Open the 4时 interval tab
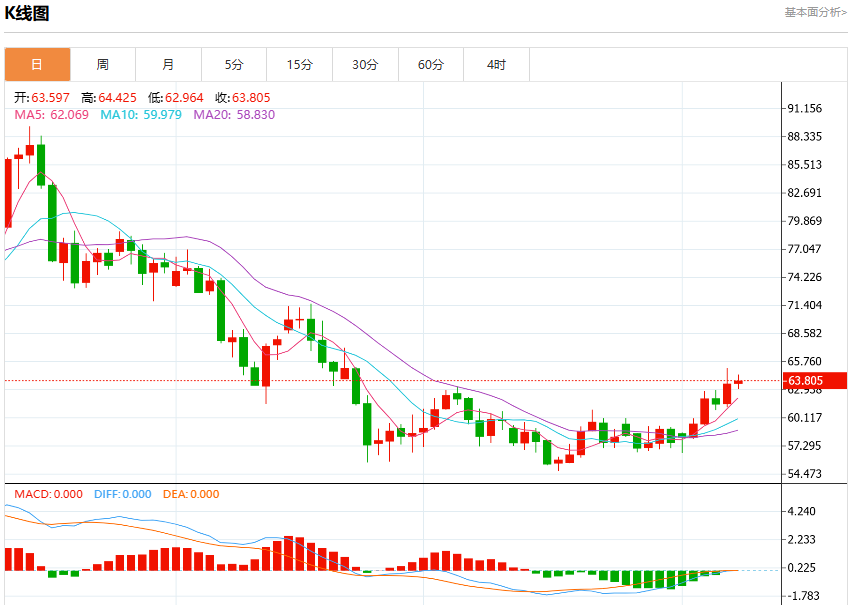Viewport: 854px width, 605px height. pyautogui.click(x=496, y=65)
